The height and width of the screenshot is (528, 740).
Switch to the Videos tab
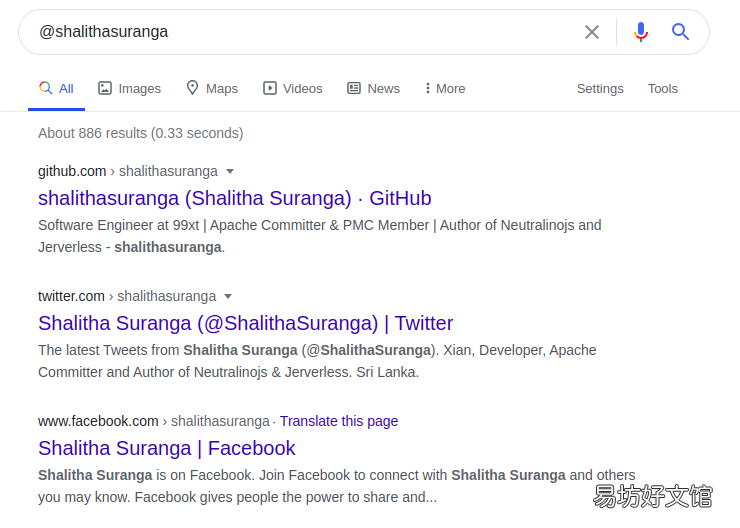click(x=293, y=89)
